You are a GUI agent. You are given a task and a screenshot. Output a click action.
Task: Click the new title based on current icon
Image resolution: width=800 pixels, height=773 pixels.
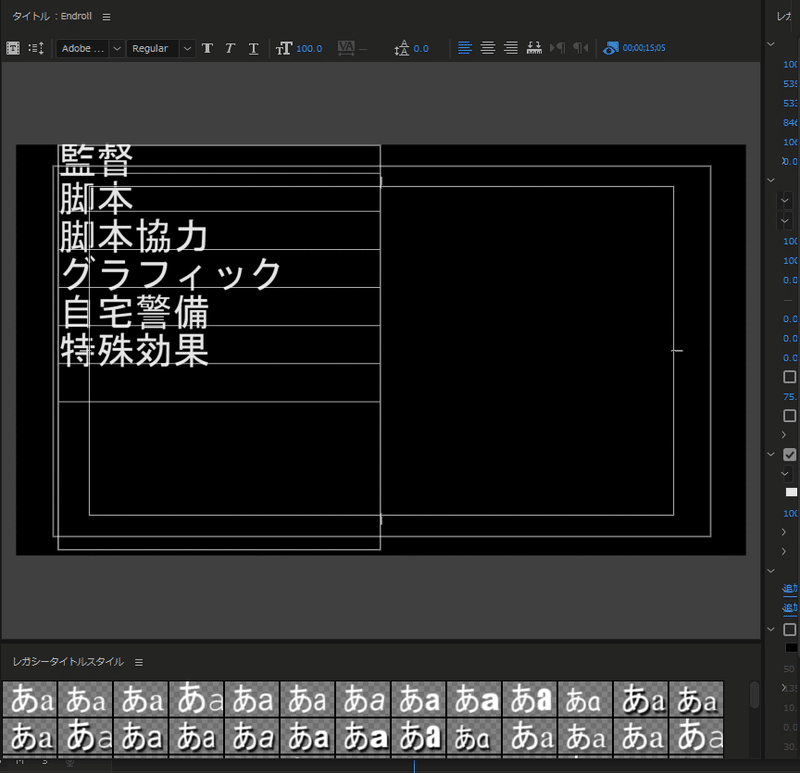click(x=13, y=48)
